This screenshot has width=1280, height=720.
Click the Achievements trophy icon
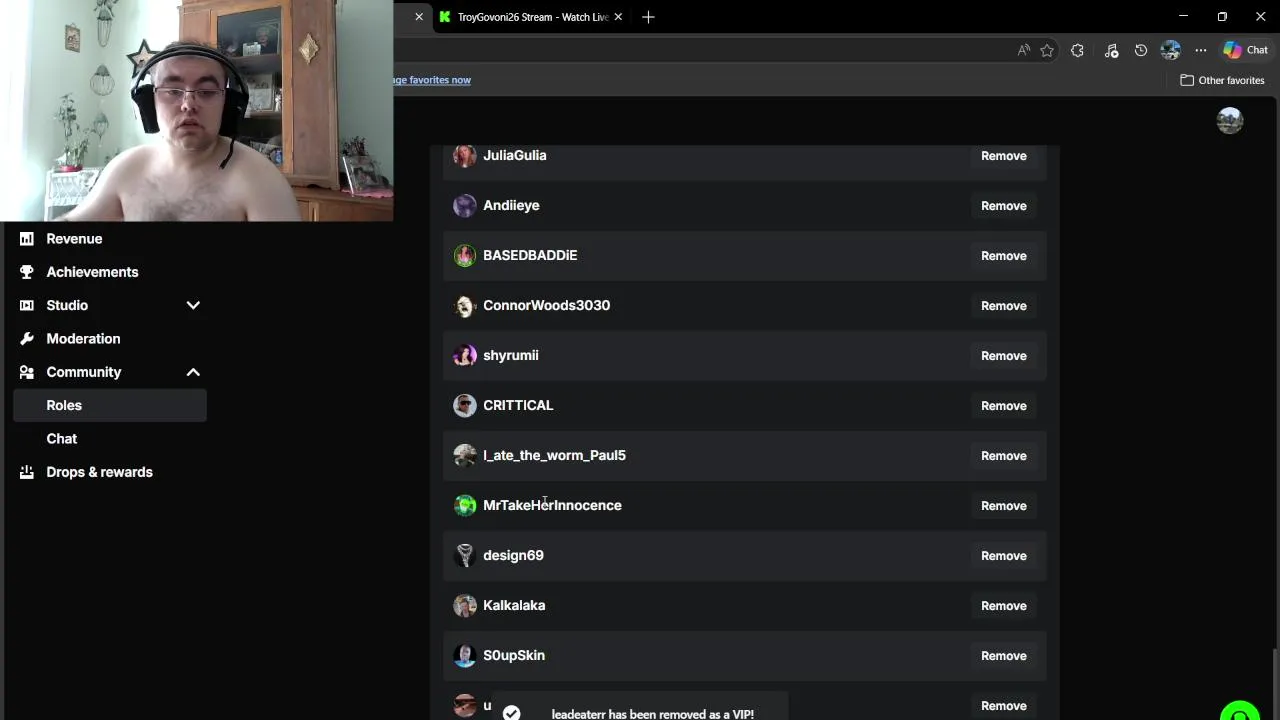point(27,272)
